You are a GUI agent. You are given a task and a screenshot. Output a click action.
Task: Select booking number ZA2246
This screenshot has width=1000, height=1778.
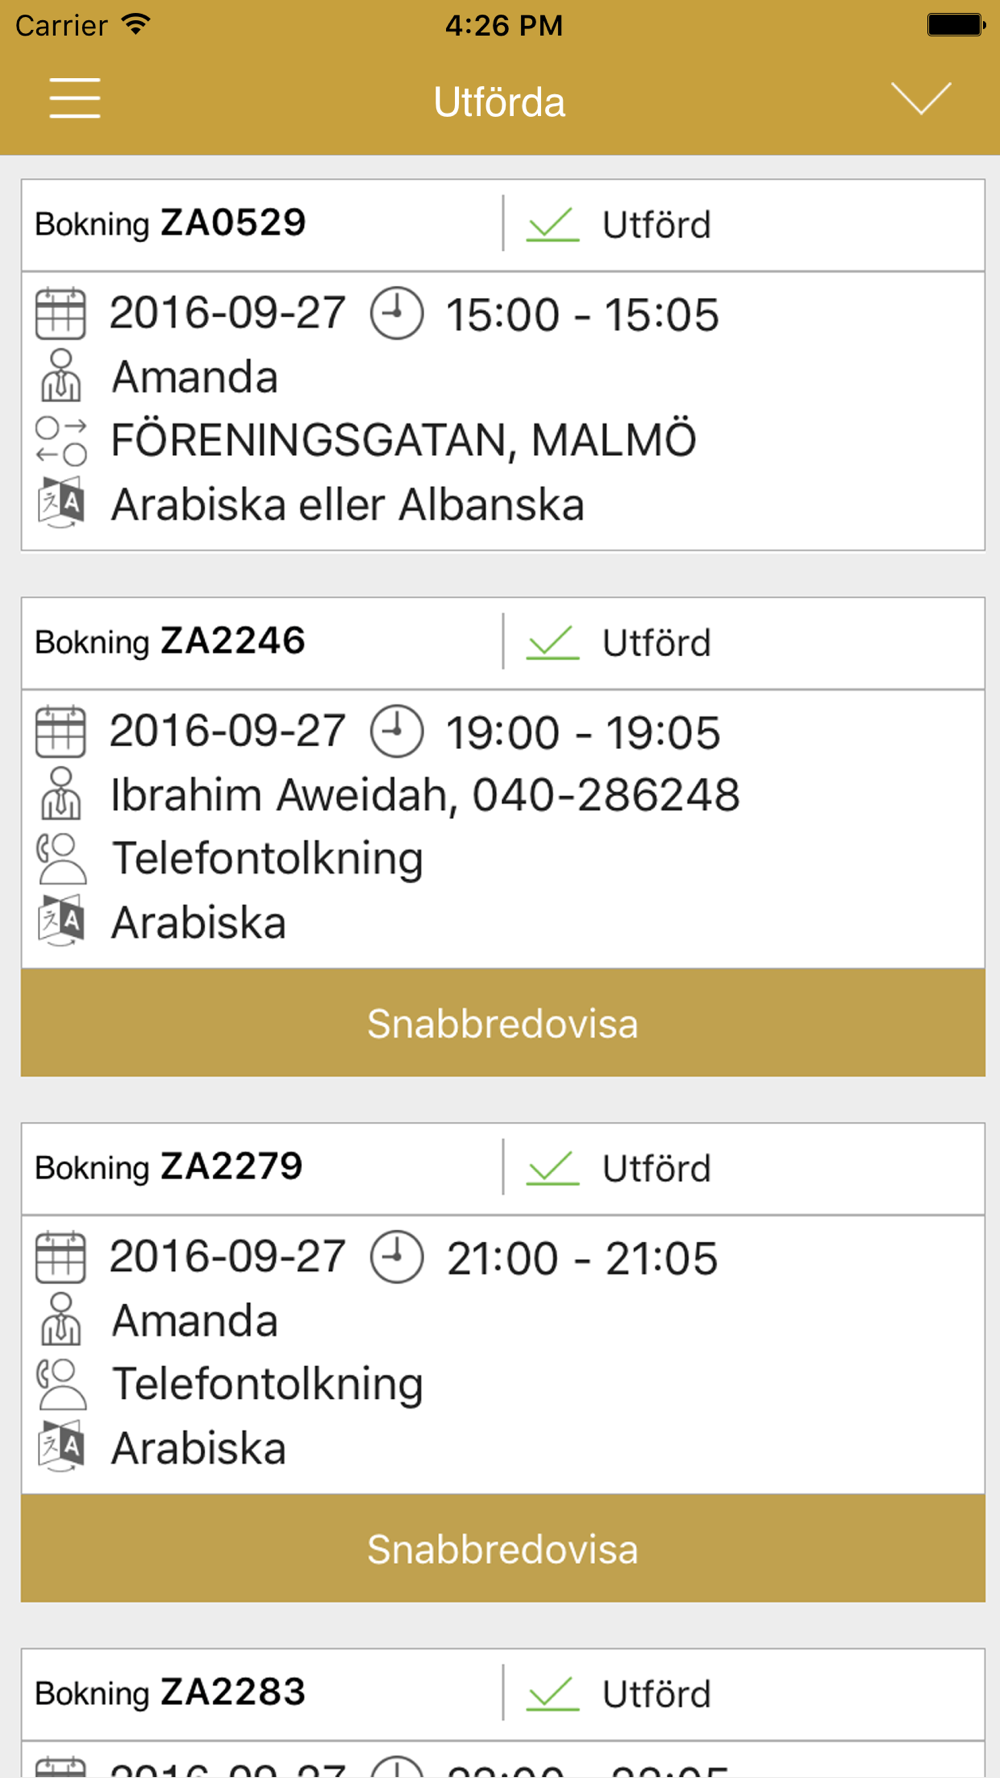[x=233, y=642]
